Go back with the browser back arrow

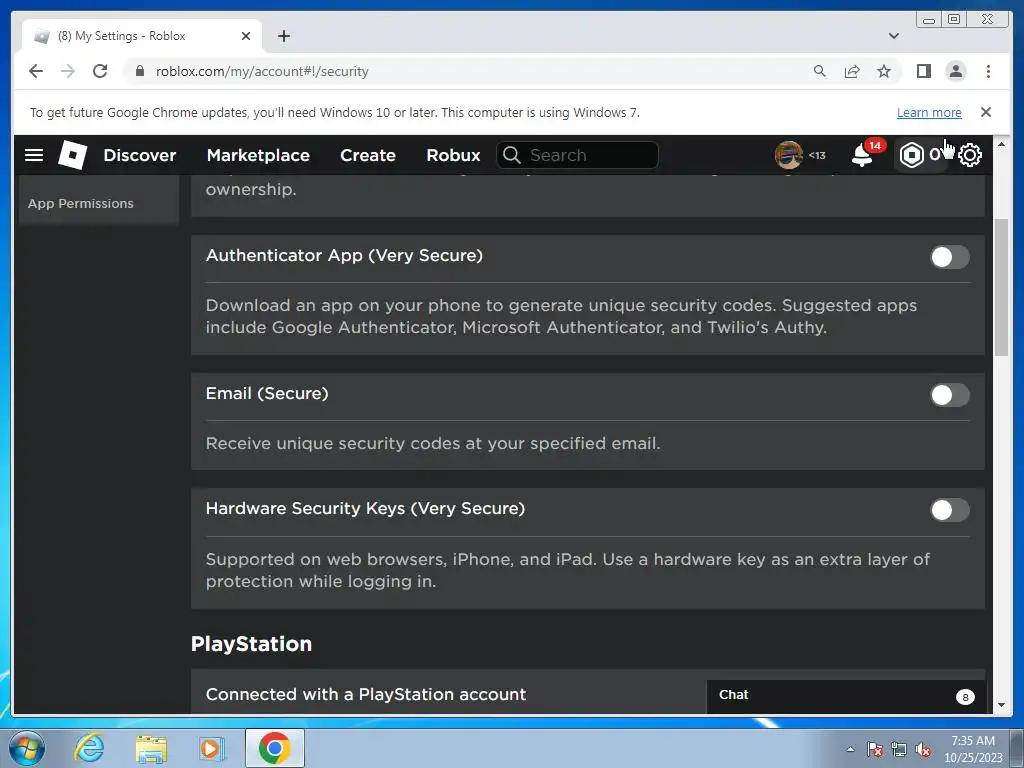36,71
